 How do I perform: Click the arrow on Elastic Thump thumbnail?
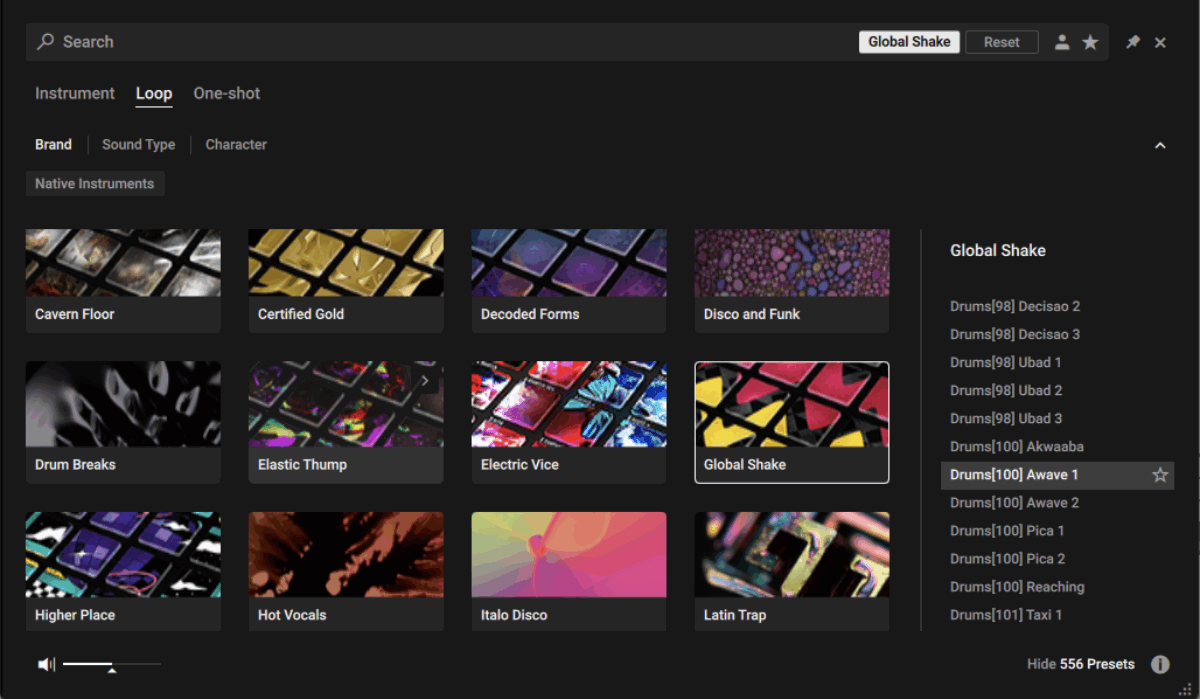[x=425, y=381]
